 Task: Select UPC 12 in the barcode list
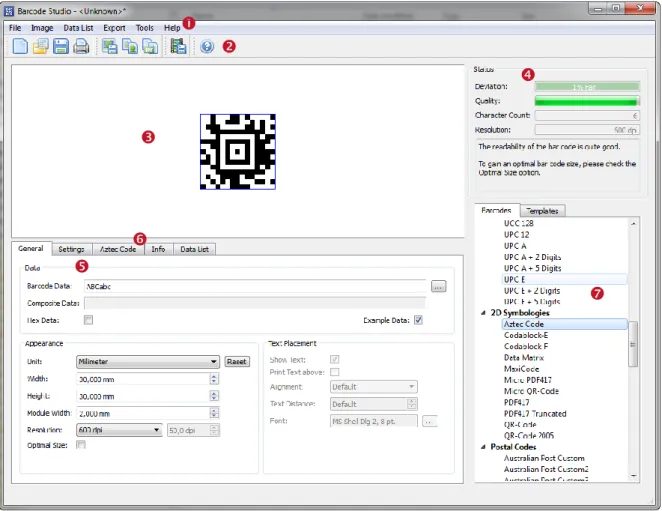pos(516,234)
